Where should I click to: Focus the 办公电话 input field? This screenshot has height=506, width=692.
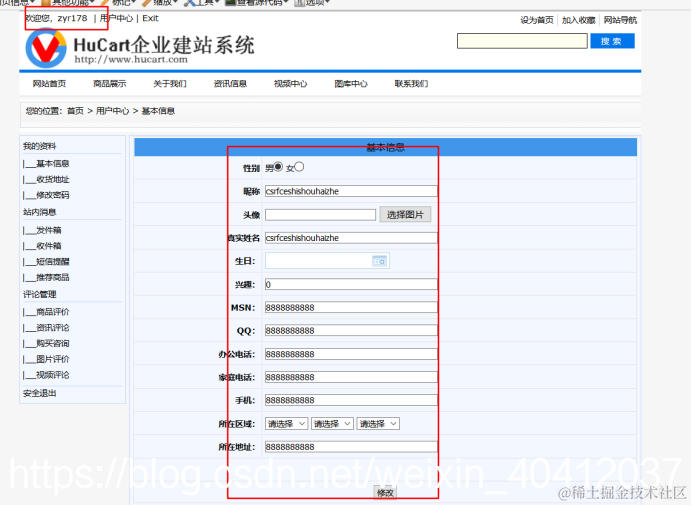[351, 354]
